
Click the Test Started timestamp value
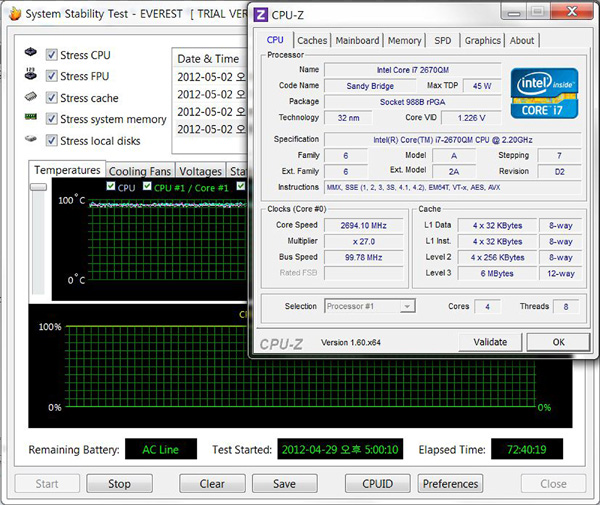click(x=340, y=449)
